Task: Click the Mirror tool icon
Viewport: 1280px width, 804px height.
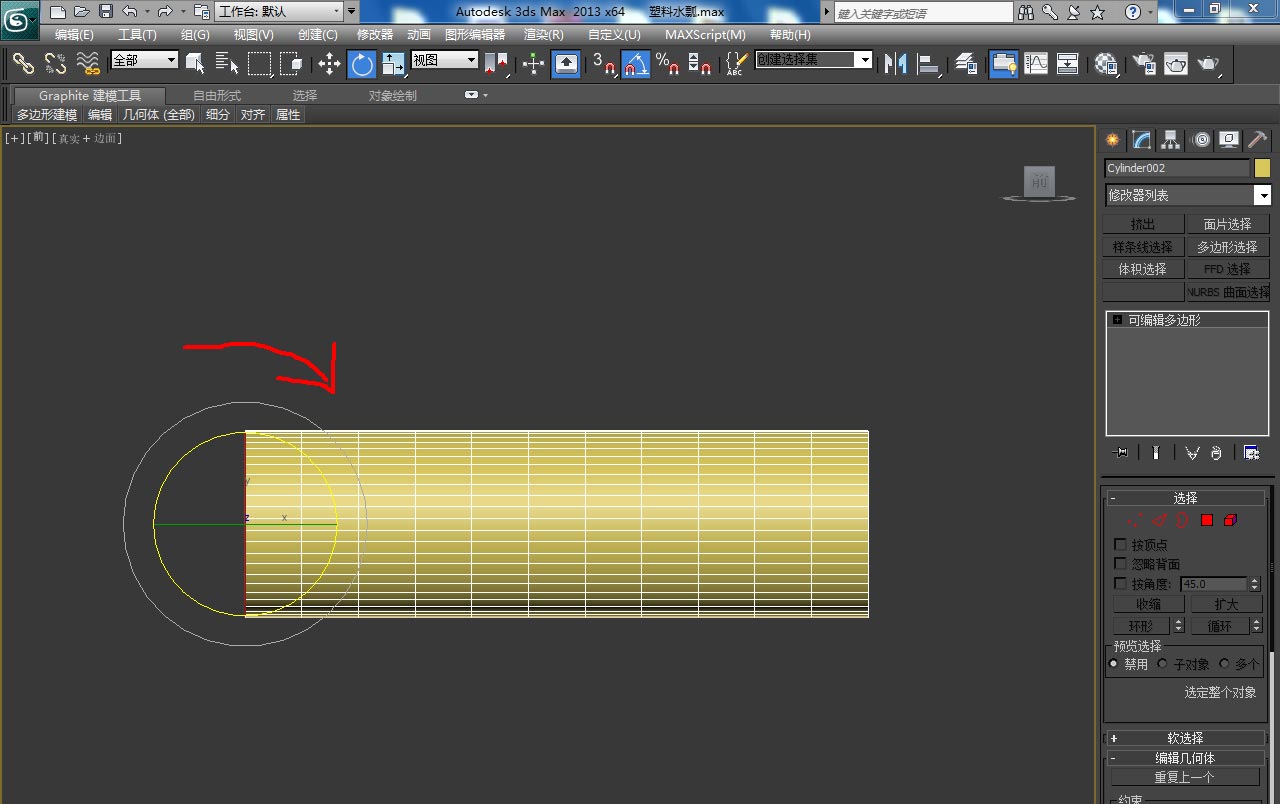Action: (896, 64)
